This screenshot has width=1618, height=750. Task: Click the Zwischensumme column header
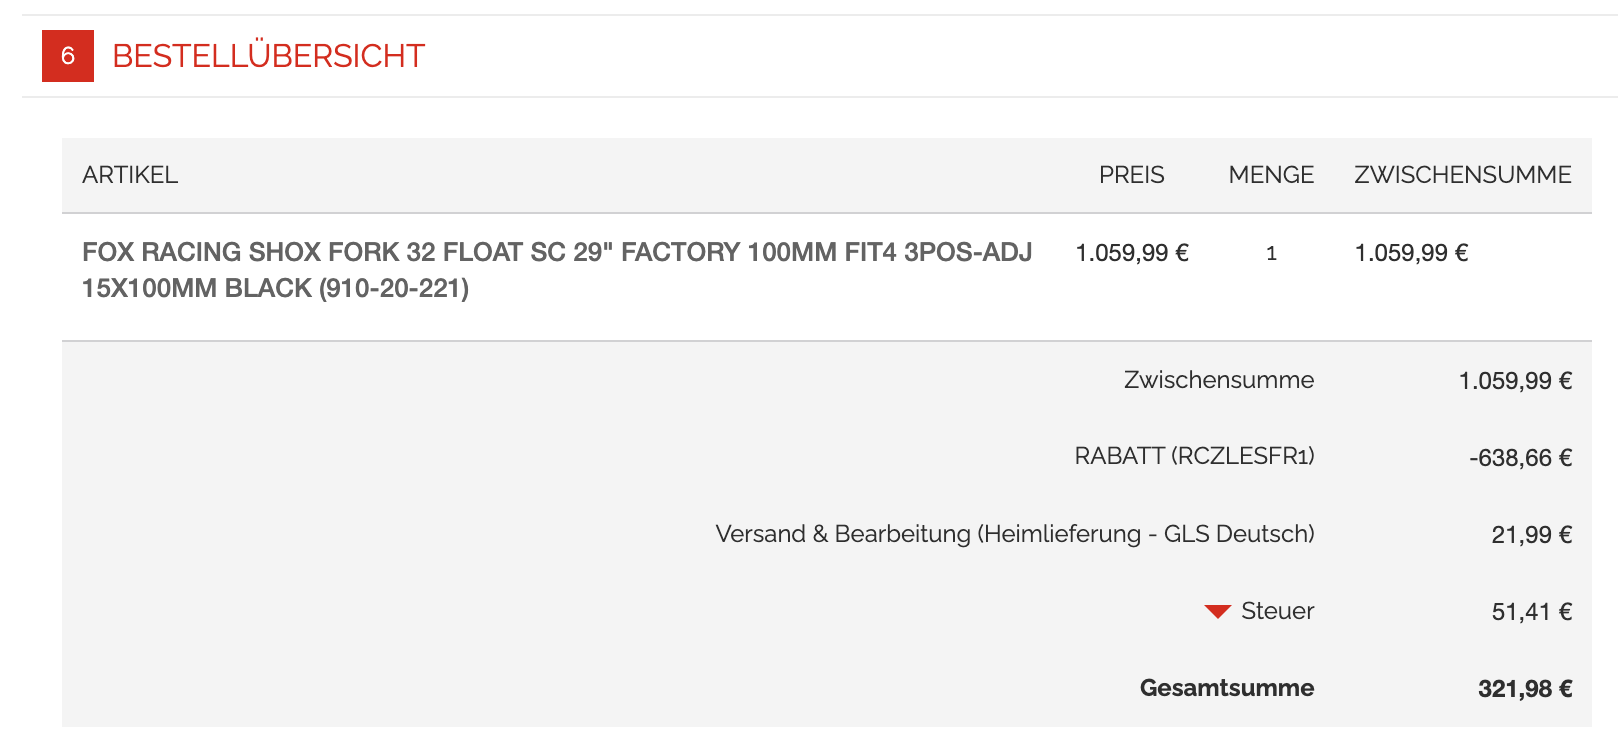[1463, 175]
